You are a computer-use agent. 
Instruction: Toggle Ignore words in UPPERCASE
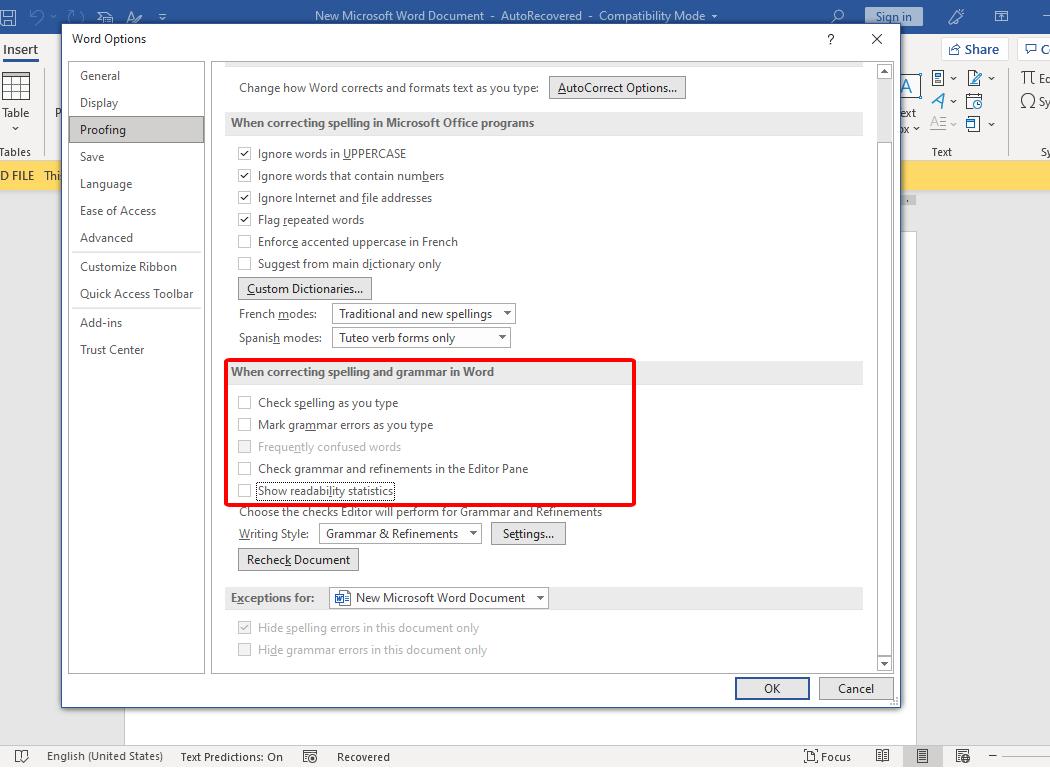(245, 153)
